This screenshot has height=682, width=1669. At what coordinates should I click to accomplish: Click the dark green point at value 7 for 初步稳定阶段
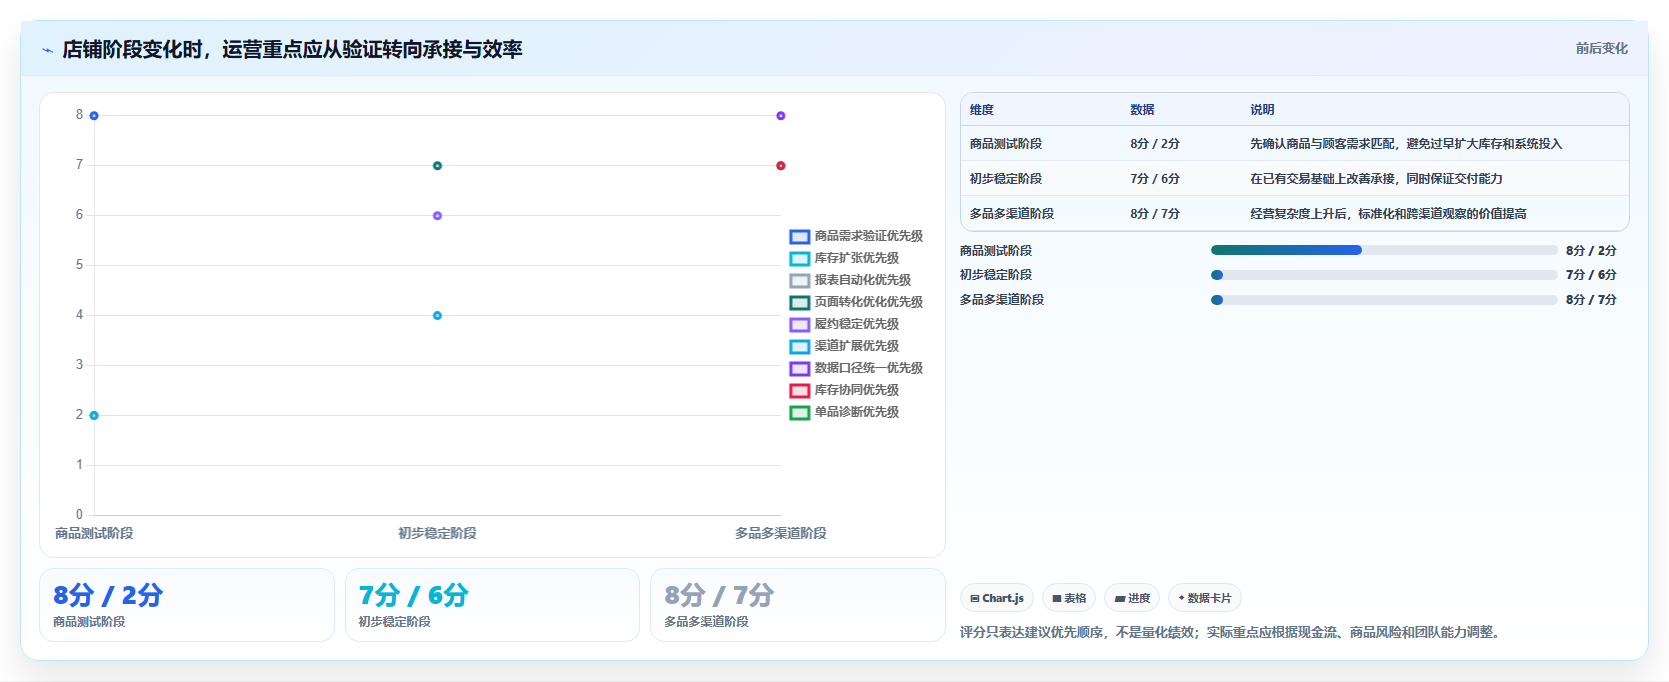tap(437, 166)
